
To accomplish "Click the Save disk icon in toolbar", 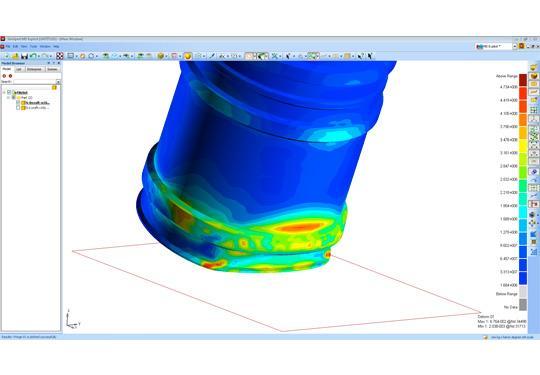I will 24,56.
